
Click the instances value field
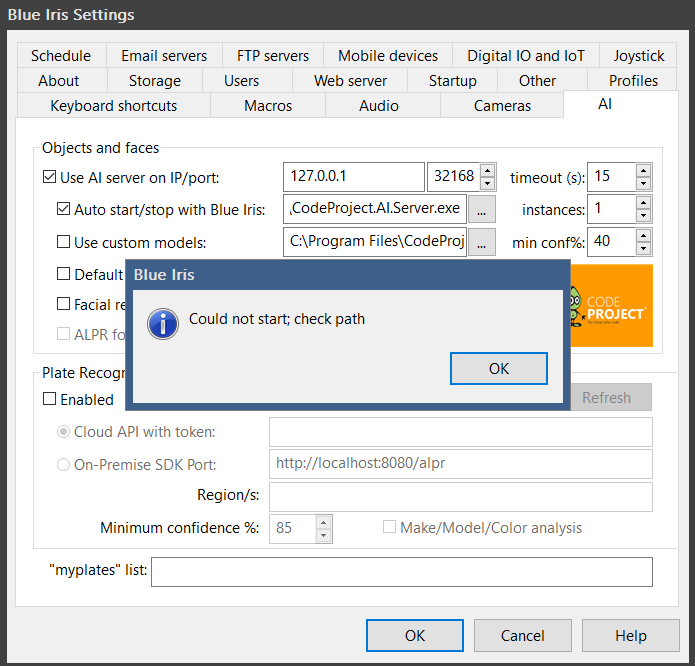(611, 209)
